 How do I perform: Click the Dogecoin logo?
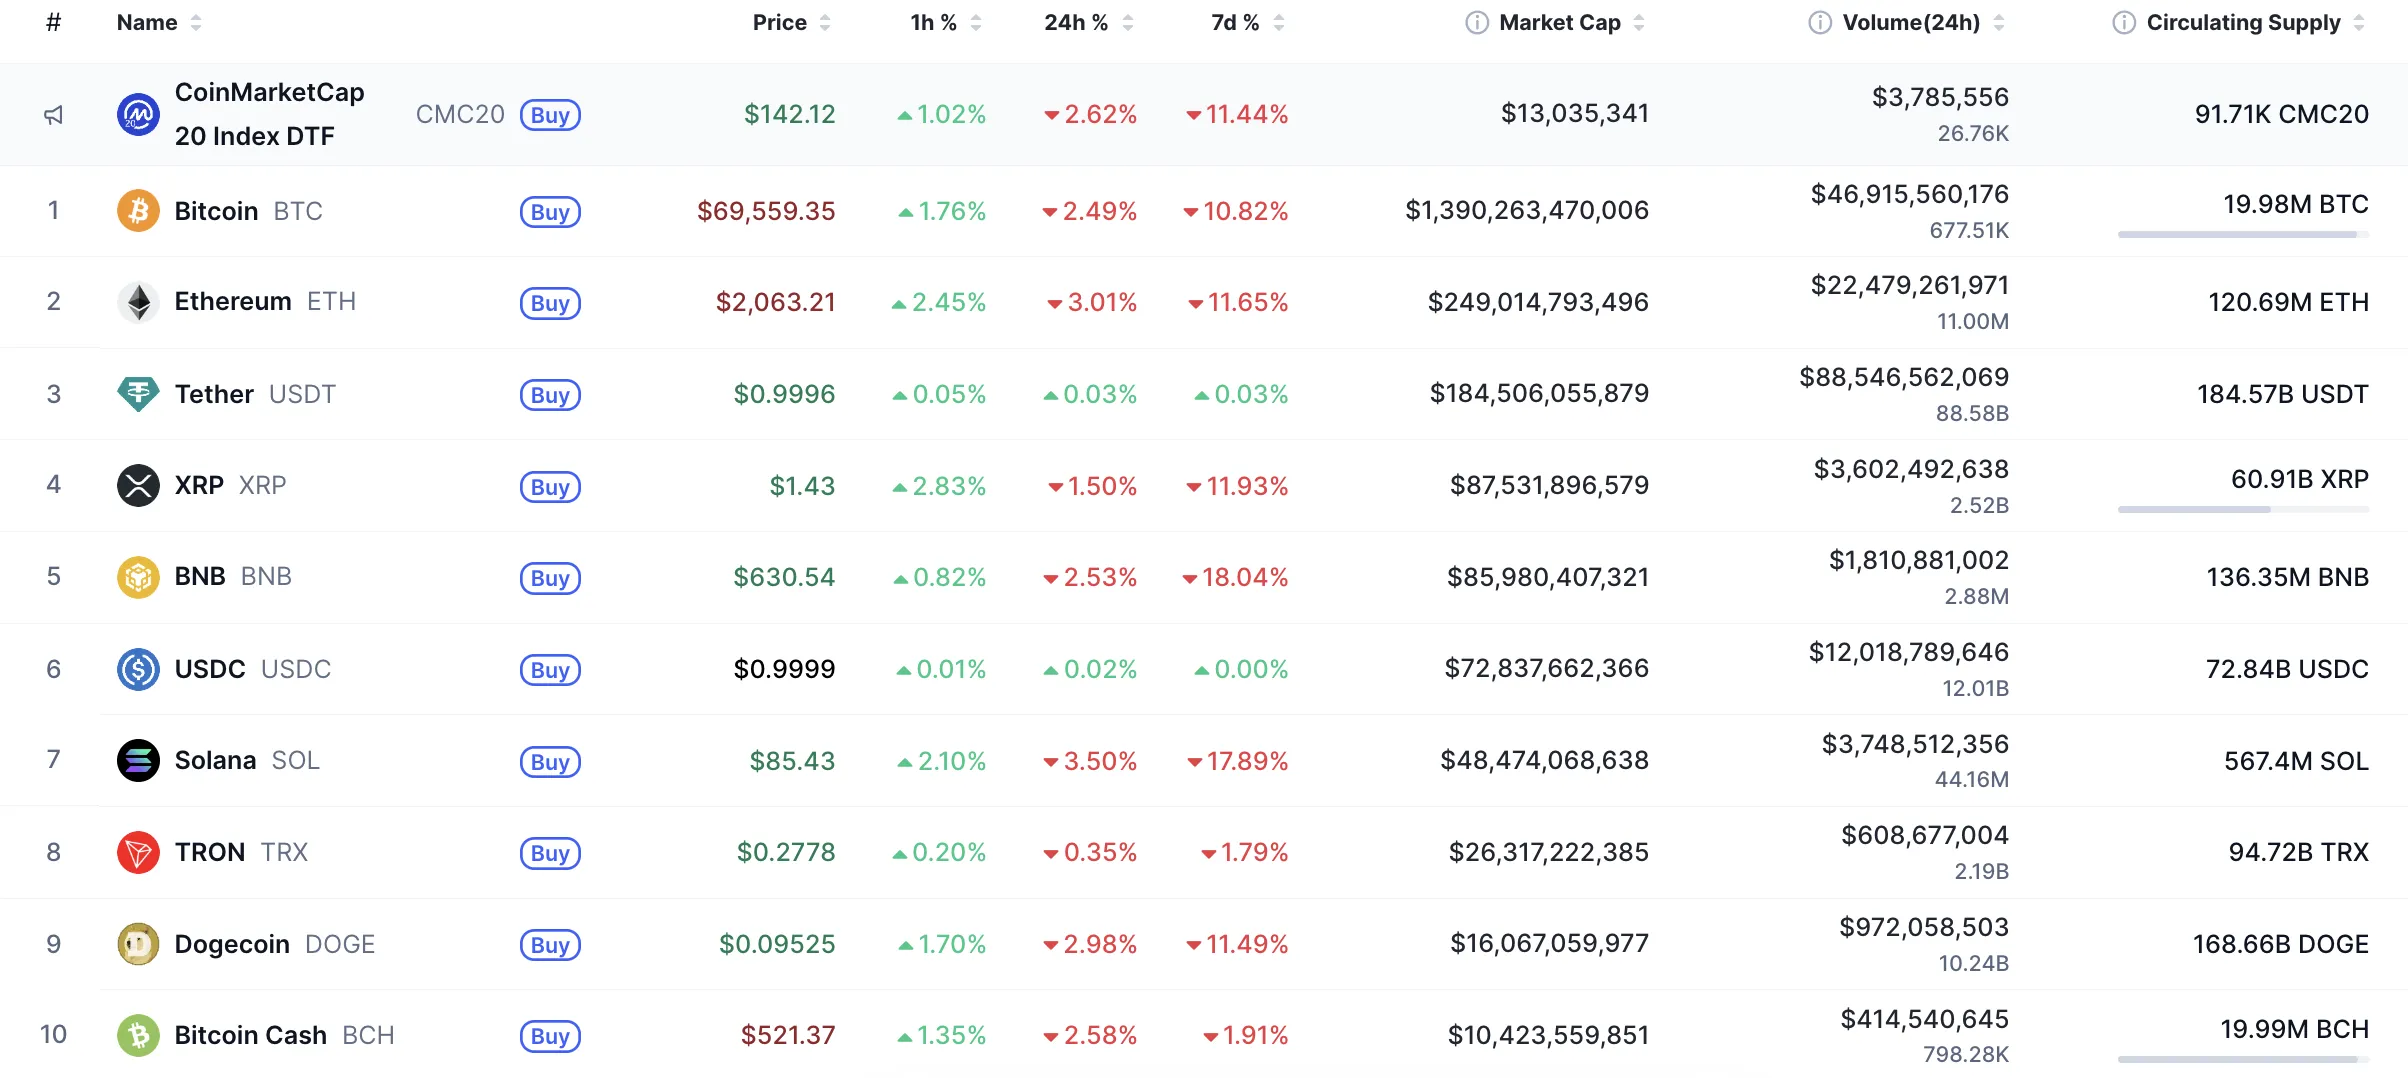coord(139,943)
